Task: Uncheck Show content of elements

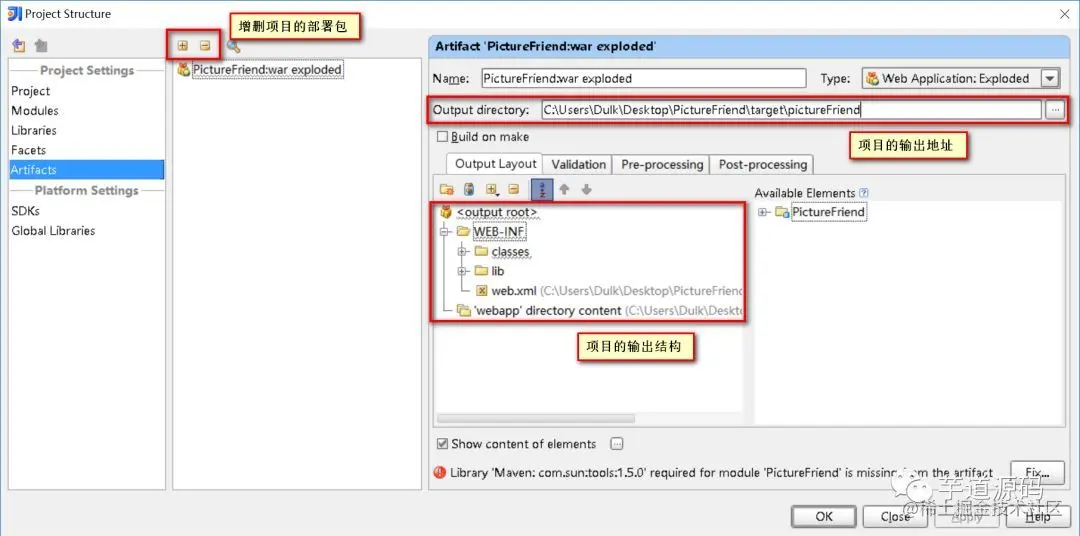Action: pyautogui.click(x=443, y=444)
